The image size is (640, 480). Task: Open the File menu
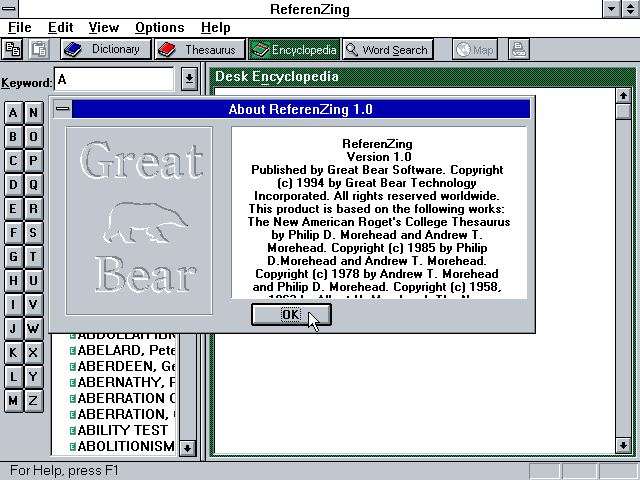point(20,27)
